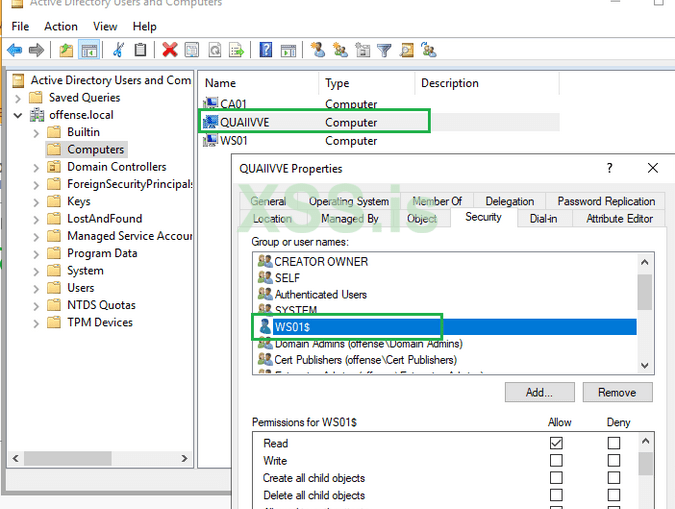Screen dimensions: 675x509
Task: Click the tree pane horizontal scrollbar thumb
Action: (x=68, y=458)
